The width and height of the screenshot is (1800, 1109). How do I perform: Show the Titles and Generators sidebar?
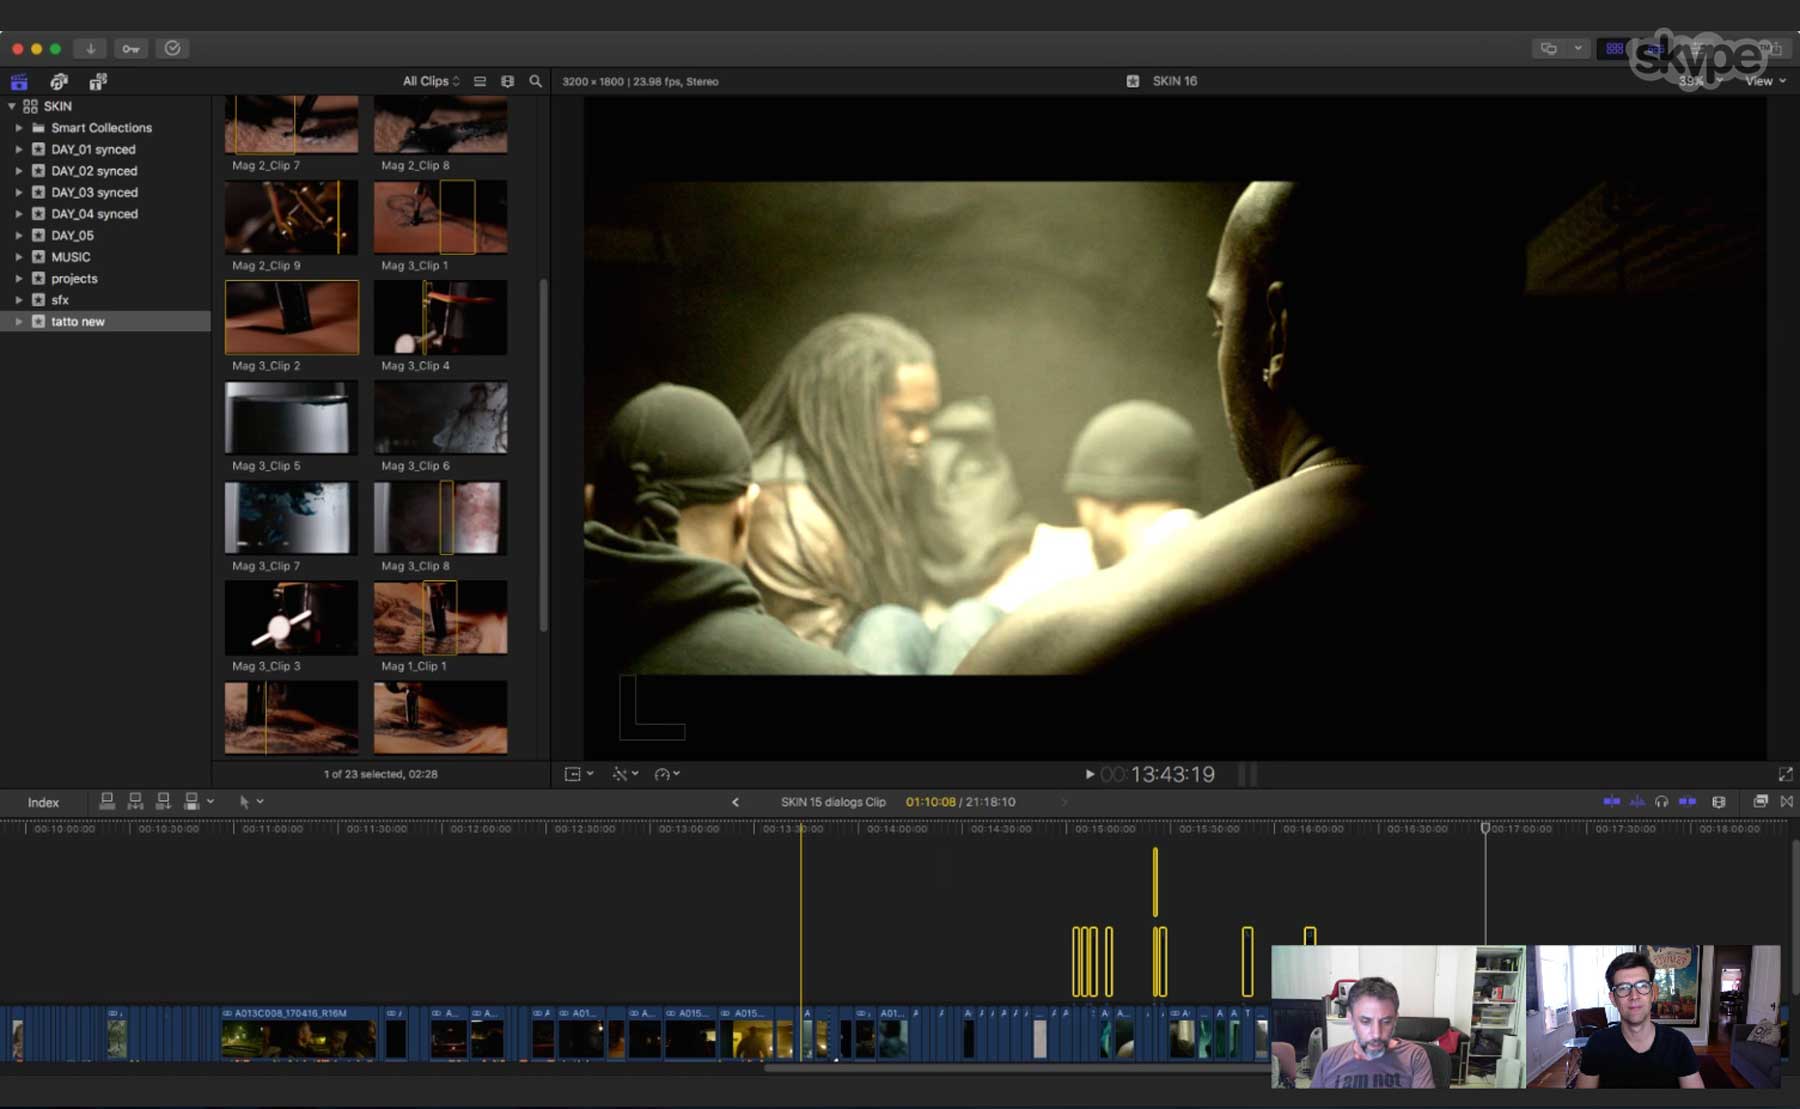coord(98,82)
